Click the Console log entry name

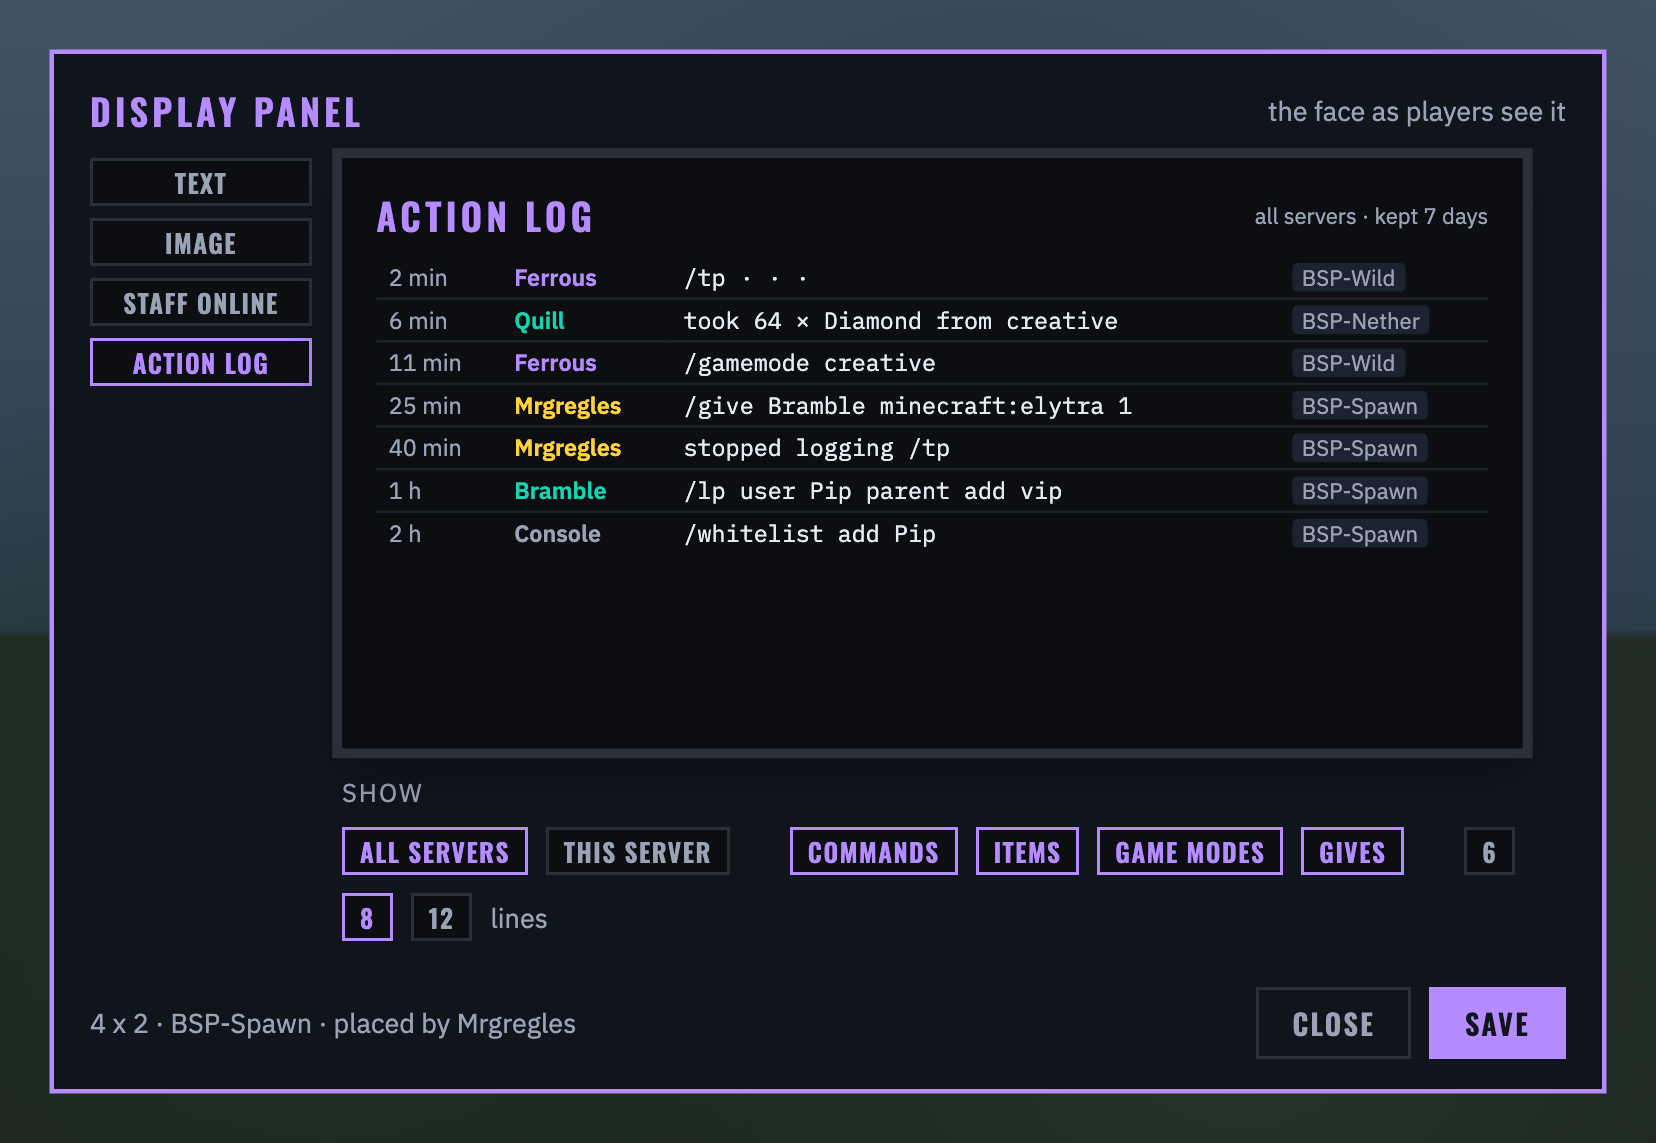(x=557, y=534)
